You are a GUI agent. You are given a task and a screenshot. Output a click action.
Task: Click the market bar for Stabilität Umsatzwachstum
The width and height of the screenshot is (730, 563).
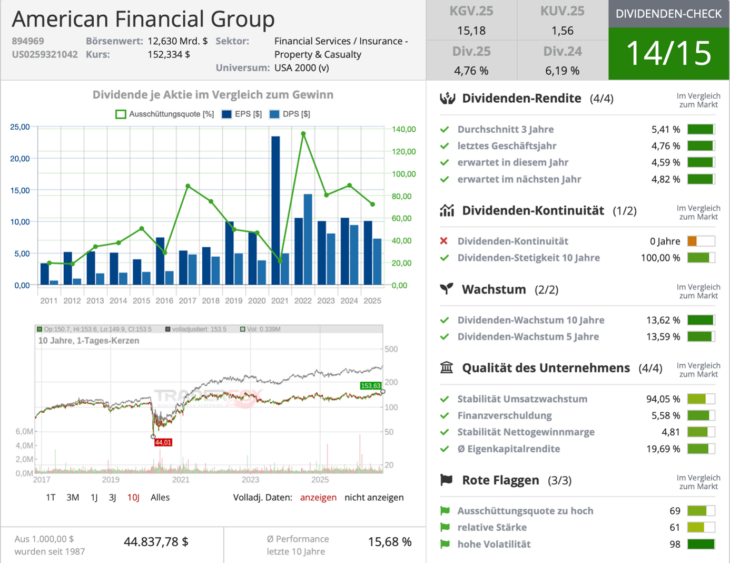tap(701, 399)
